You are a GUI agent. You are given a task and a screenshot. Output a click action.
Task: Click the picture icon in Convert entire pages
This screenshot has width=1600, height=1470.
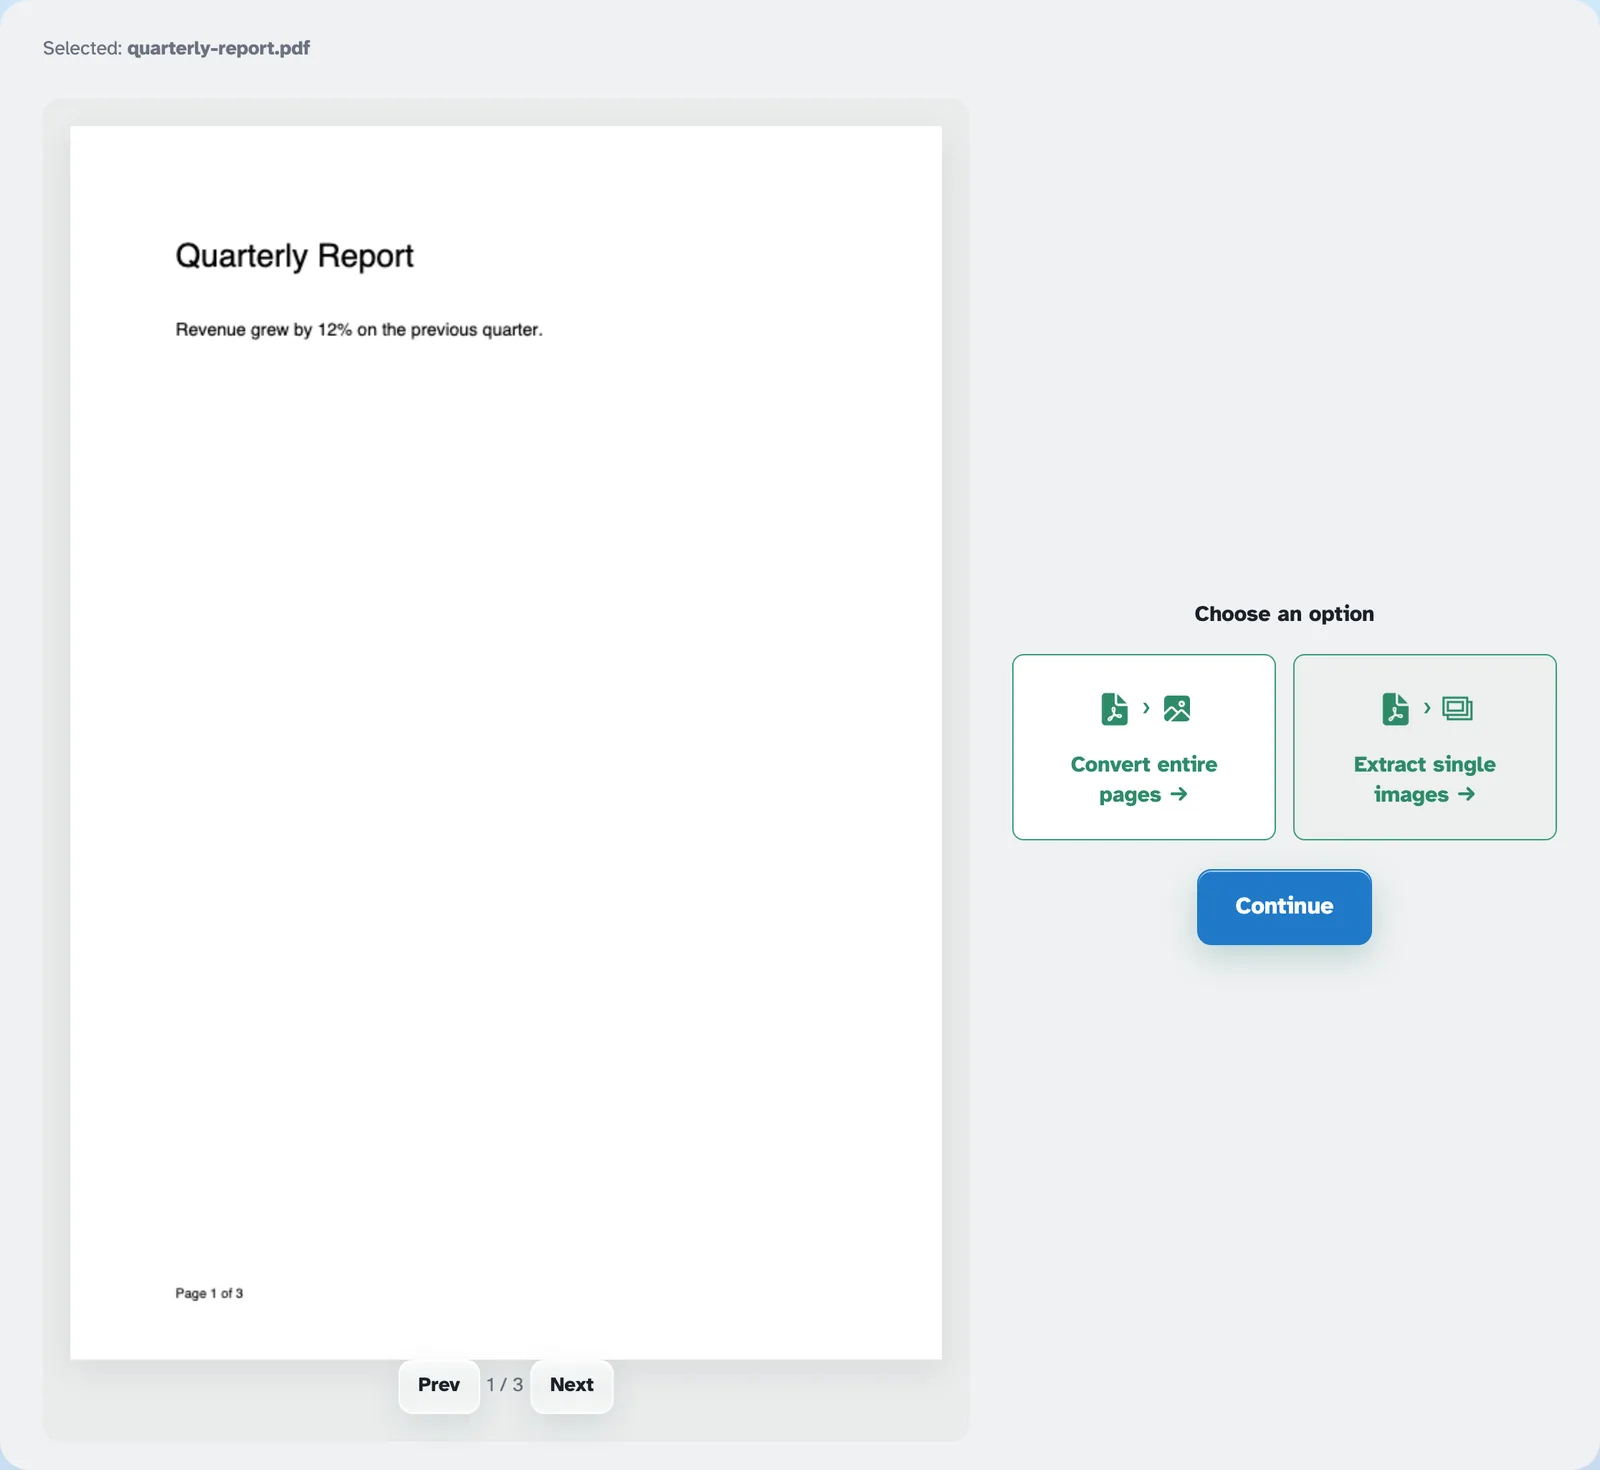[1177, 709]
